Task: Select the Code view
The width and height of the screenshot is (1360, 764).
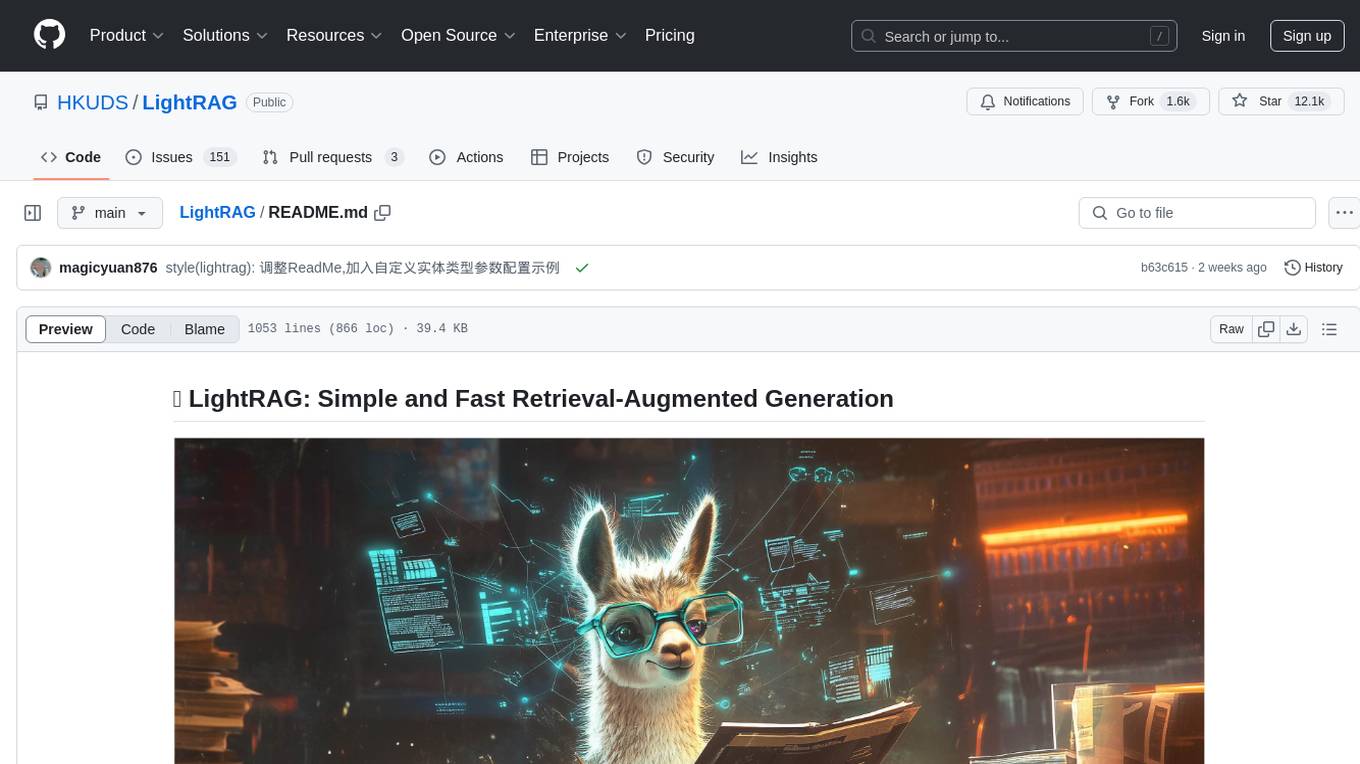Action: click(x=138, y=329)
